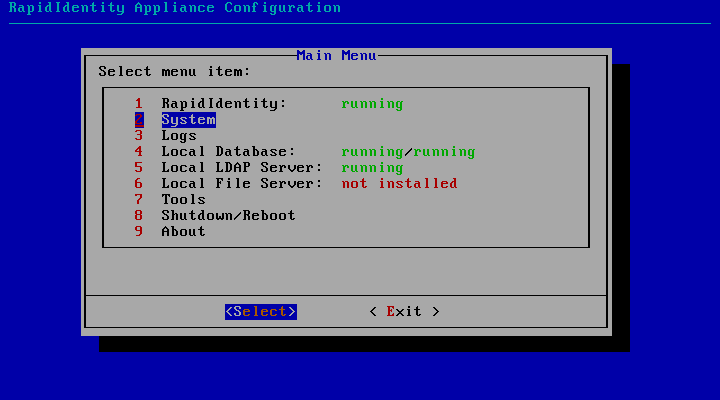Screen dimensions: 720x400
Task: Open the System menu entry
Action: pos(188,119)
